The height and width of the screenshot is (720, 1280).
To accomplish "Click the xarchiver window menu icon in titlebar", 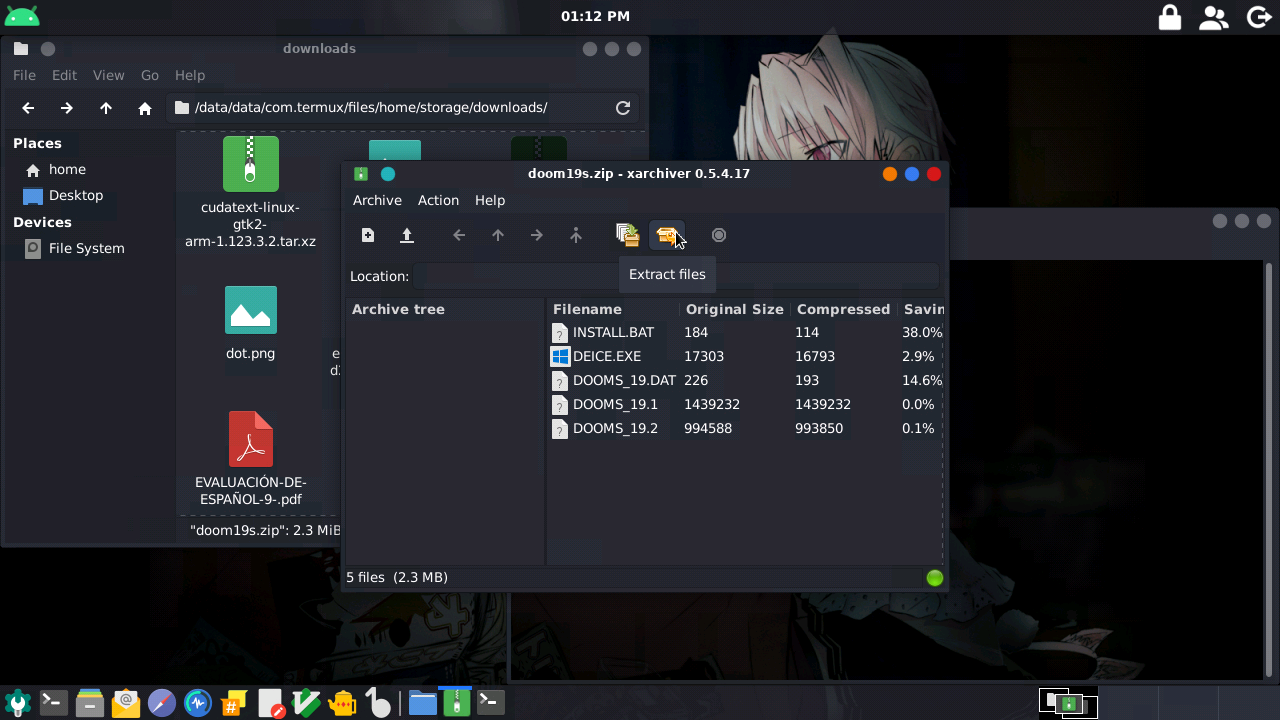I will click(361, 174).
